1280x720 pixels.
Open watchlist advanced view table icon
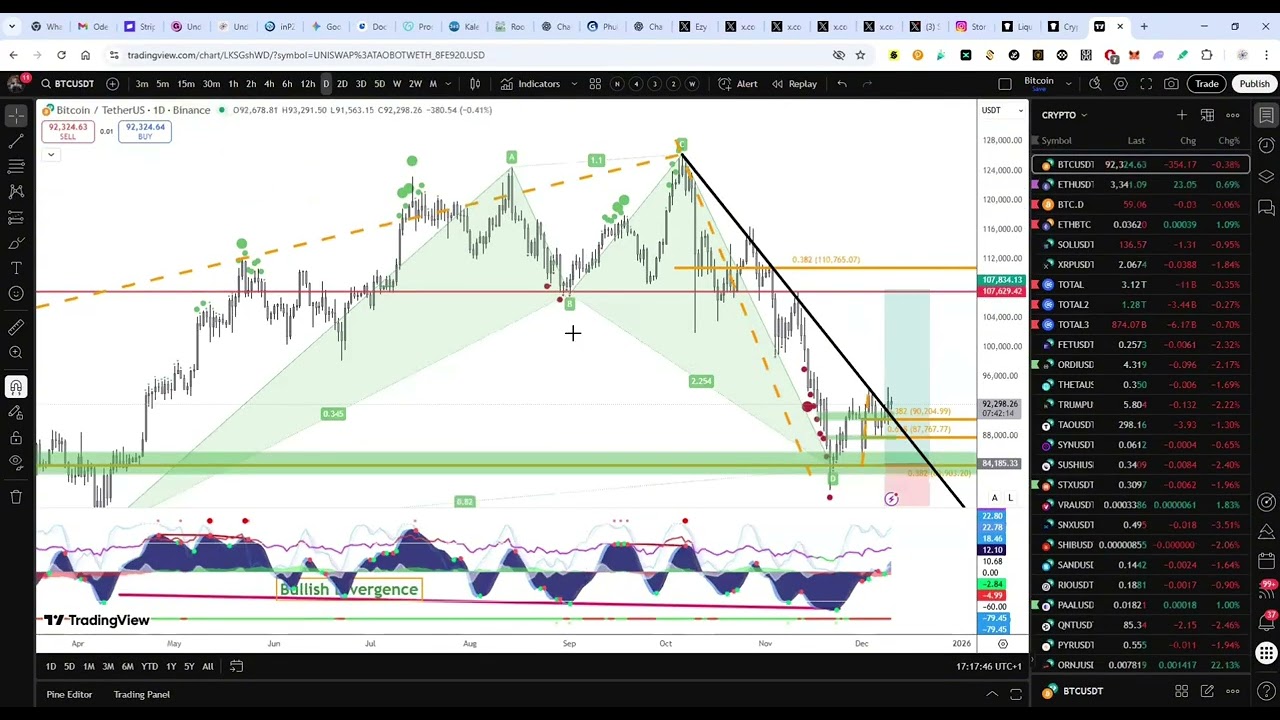click(x=1207, y=115)
